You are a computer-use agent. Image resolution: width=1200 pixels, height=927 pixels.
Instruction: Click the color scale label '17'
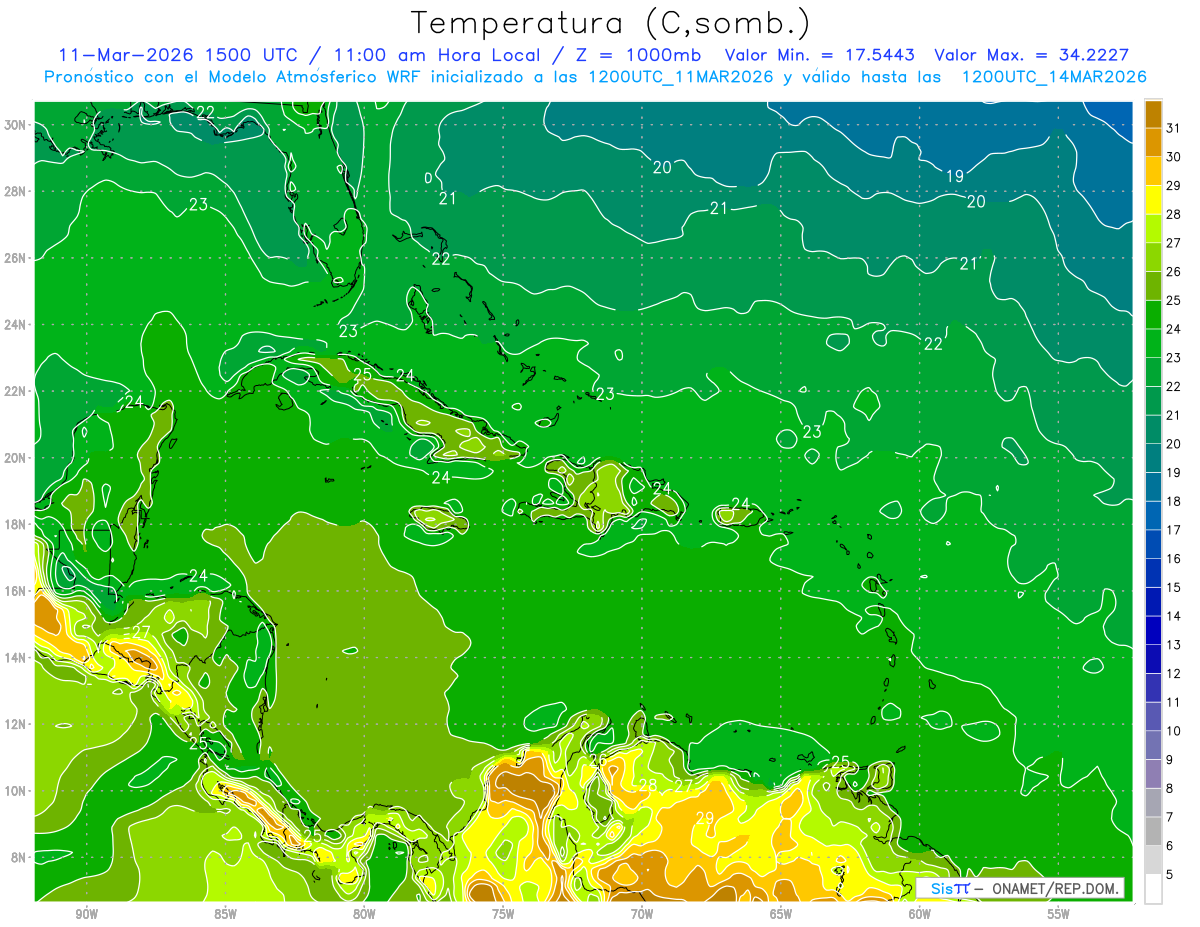(1174, 530)
